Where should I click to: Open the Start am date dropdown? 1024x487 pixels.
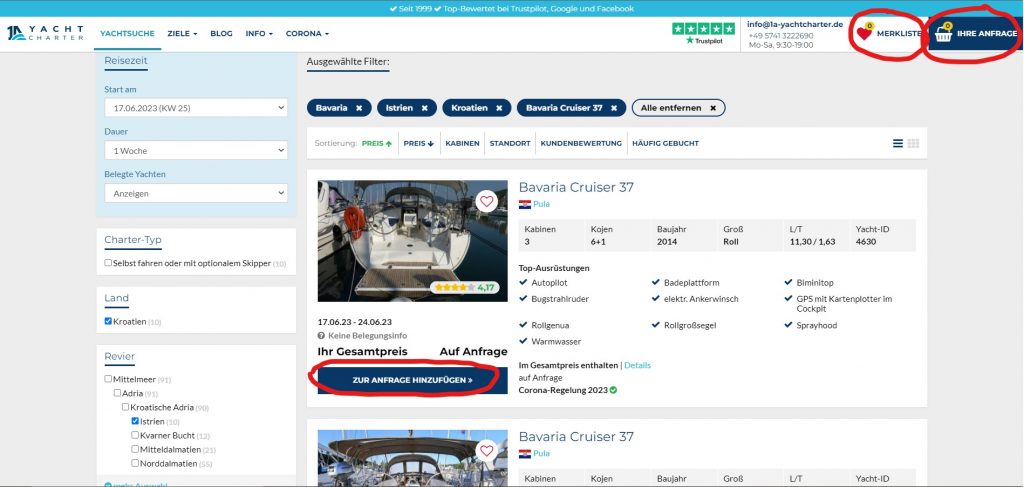tap(195, 107)
